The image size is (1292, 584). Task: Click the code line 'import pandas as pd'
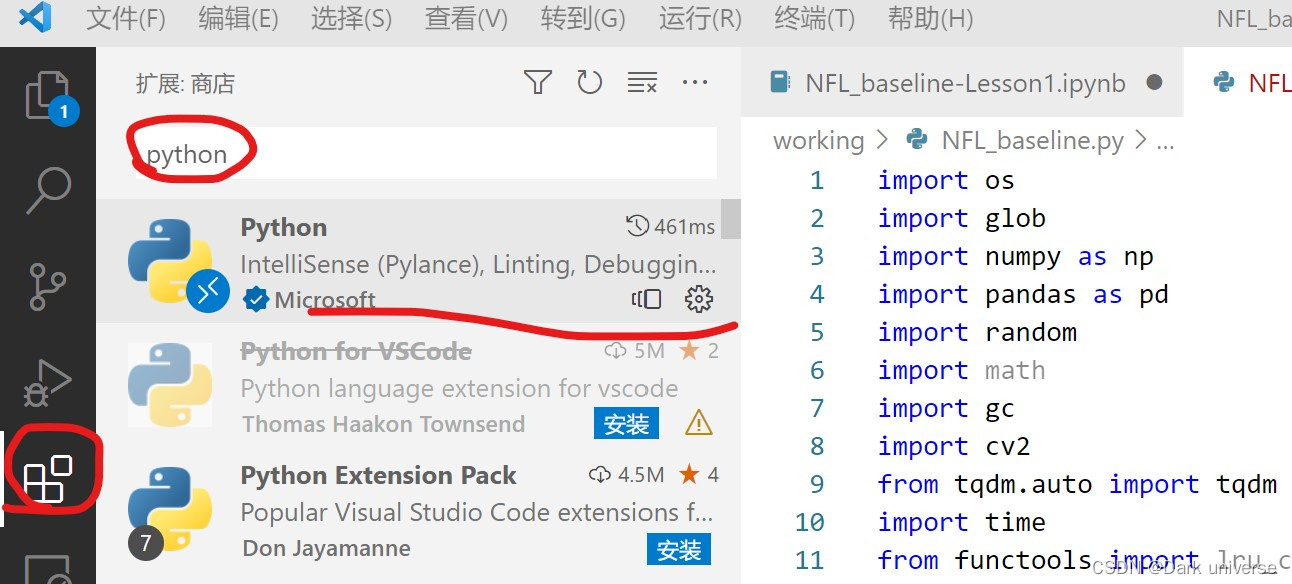(1023, 295)
